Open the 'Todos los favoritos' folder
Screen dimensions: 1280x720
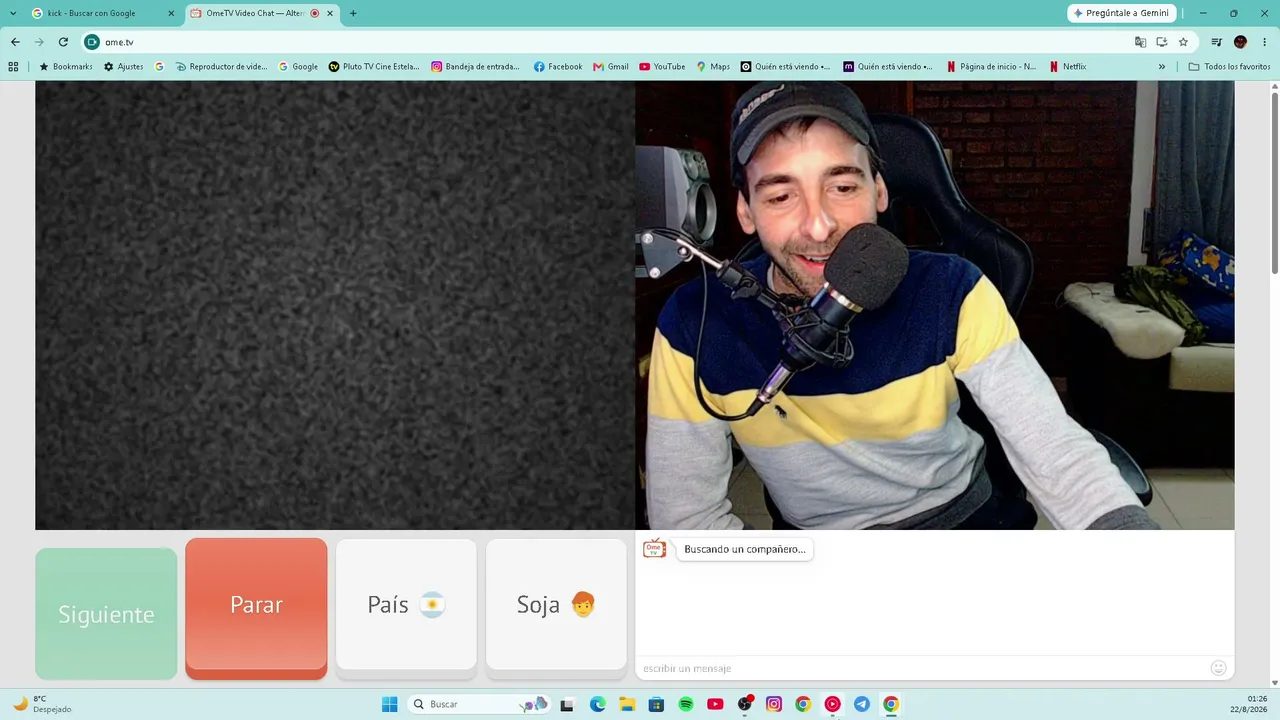click(1230, 67)
